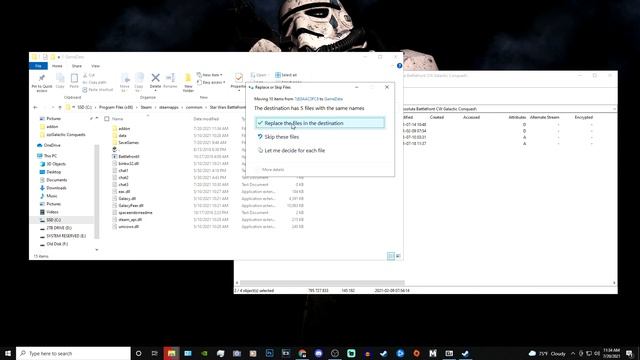Open 3D Objects in the navigation pane

56,164
